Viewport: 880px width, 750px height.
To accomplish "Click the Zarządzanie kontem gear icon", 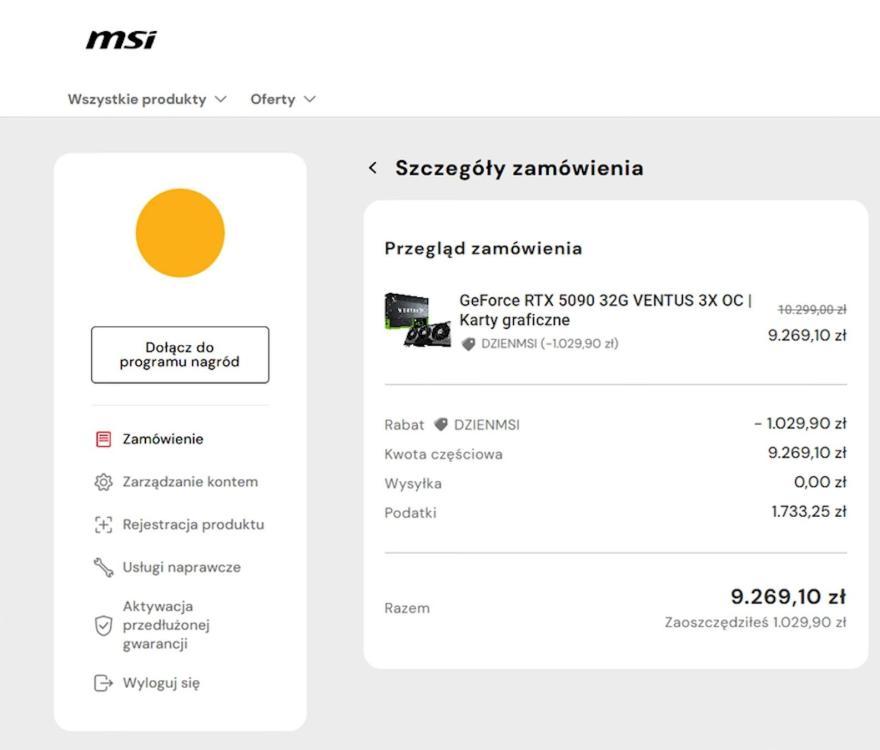I will tap(103, 482).
